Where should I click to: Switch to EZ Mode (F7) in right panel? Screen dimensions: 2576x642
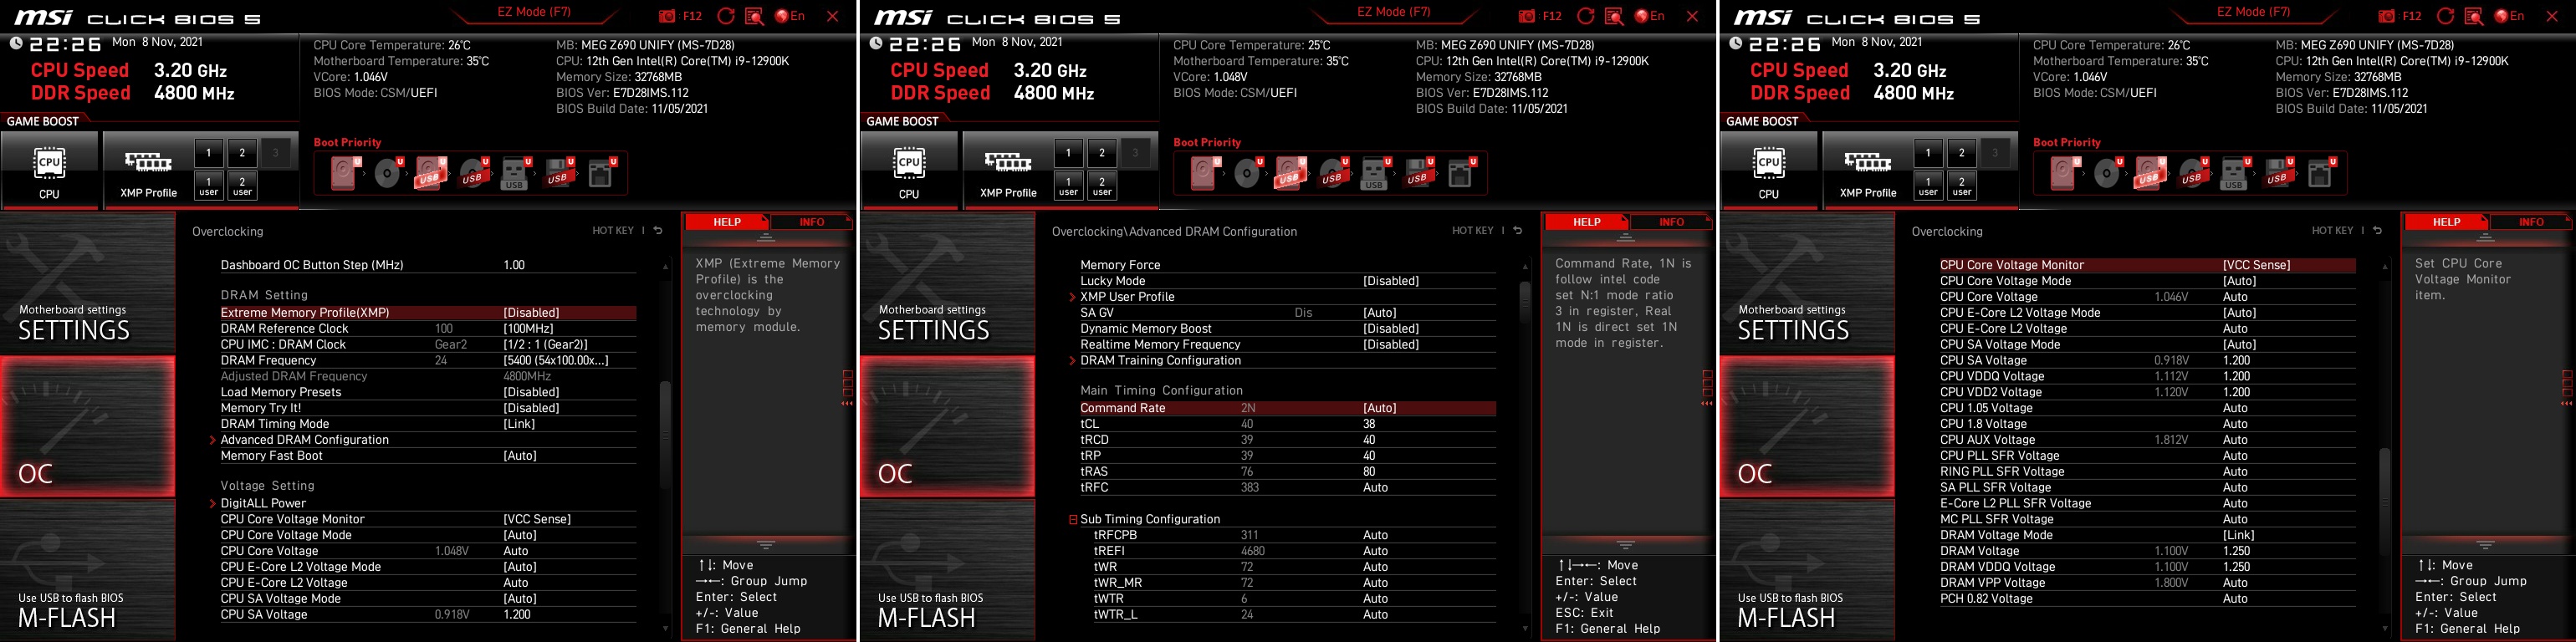2254,12
